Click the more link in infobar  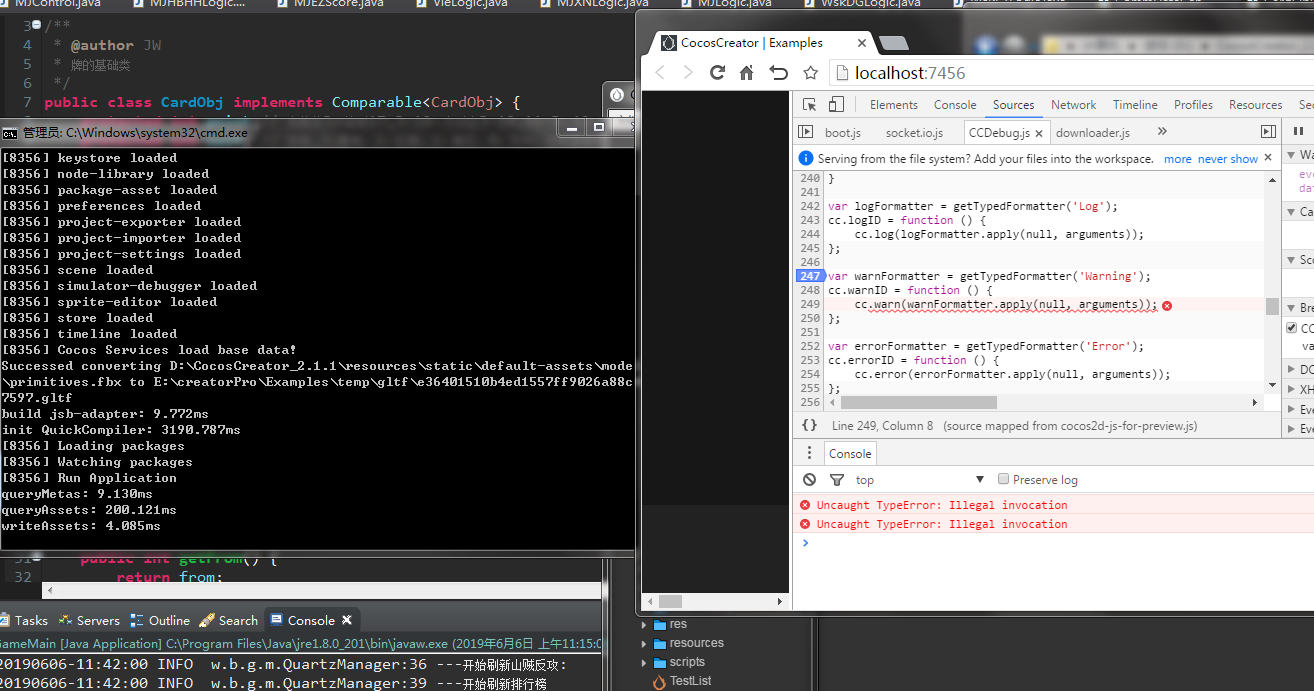[1177, 159]
